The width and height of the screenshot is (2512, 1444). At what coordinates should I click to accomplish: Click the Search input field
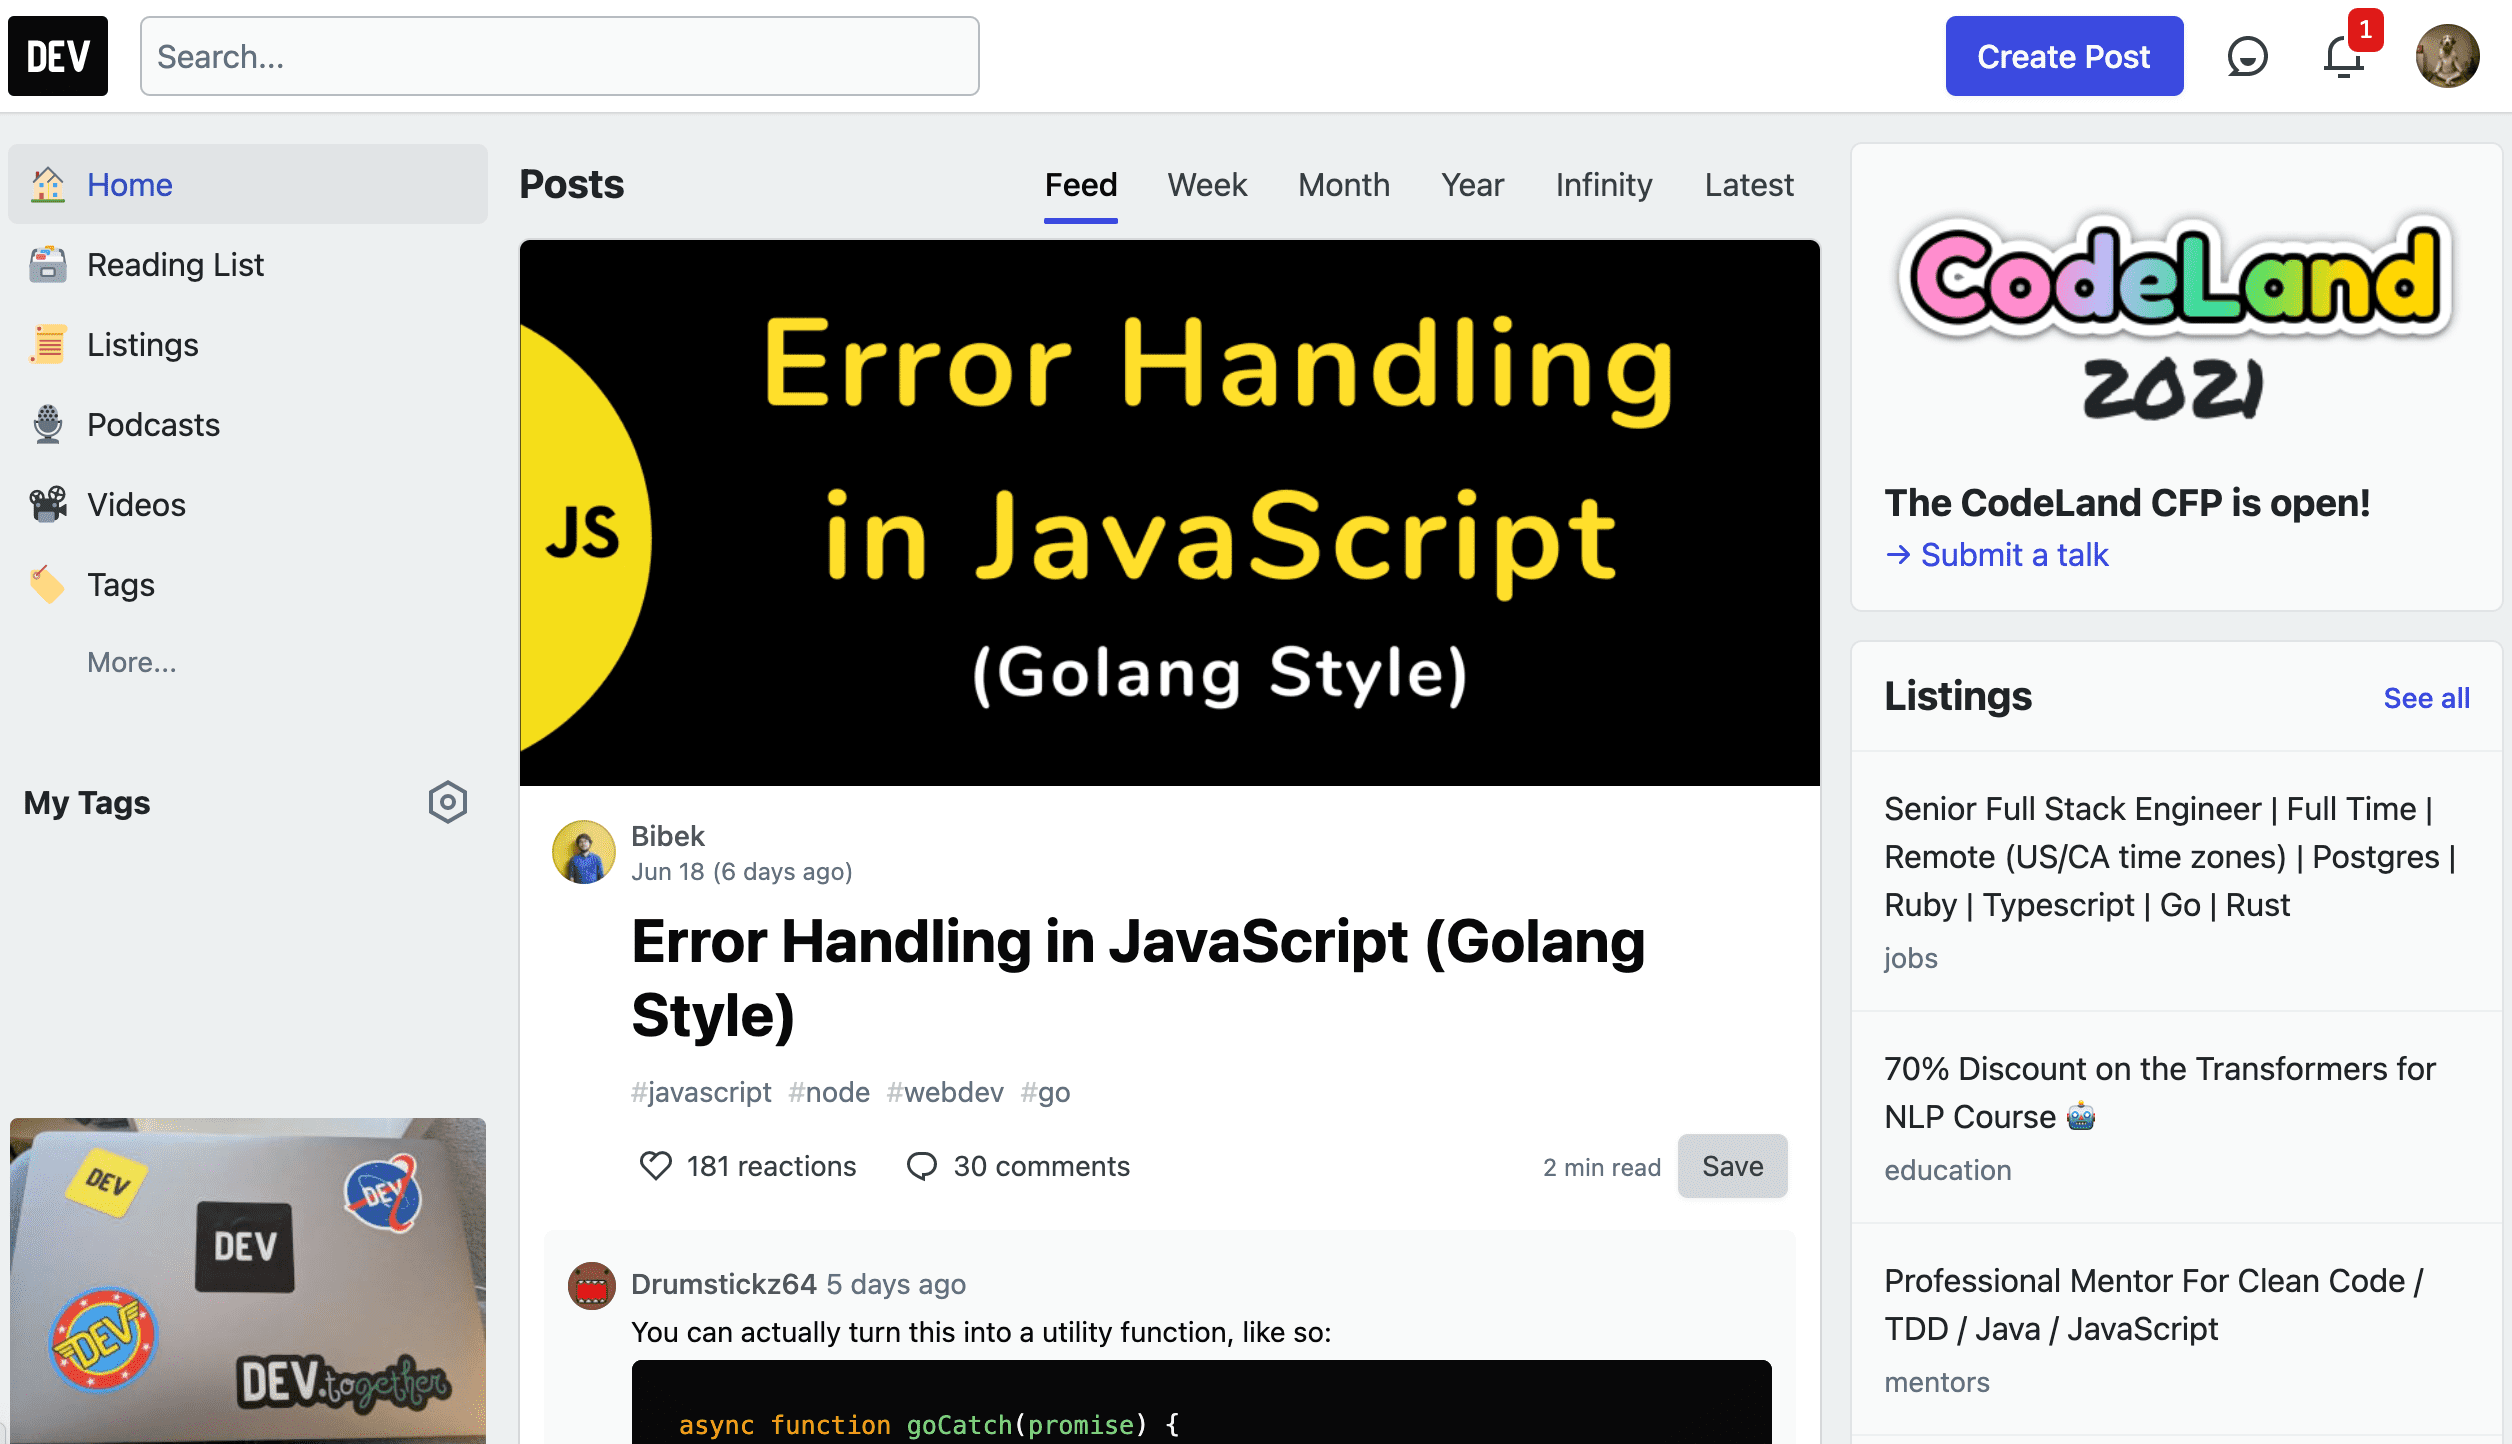pyautogui.click(x=559, y=56)
